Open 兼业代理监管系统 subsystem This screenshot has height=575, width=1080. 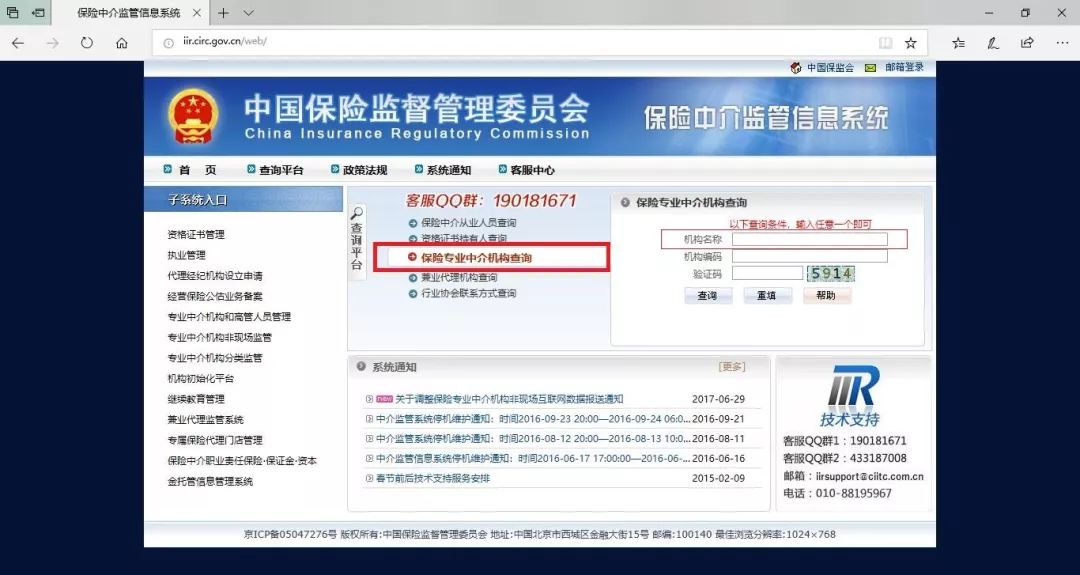[x=205, y=420]
